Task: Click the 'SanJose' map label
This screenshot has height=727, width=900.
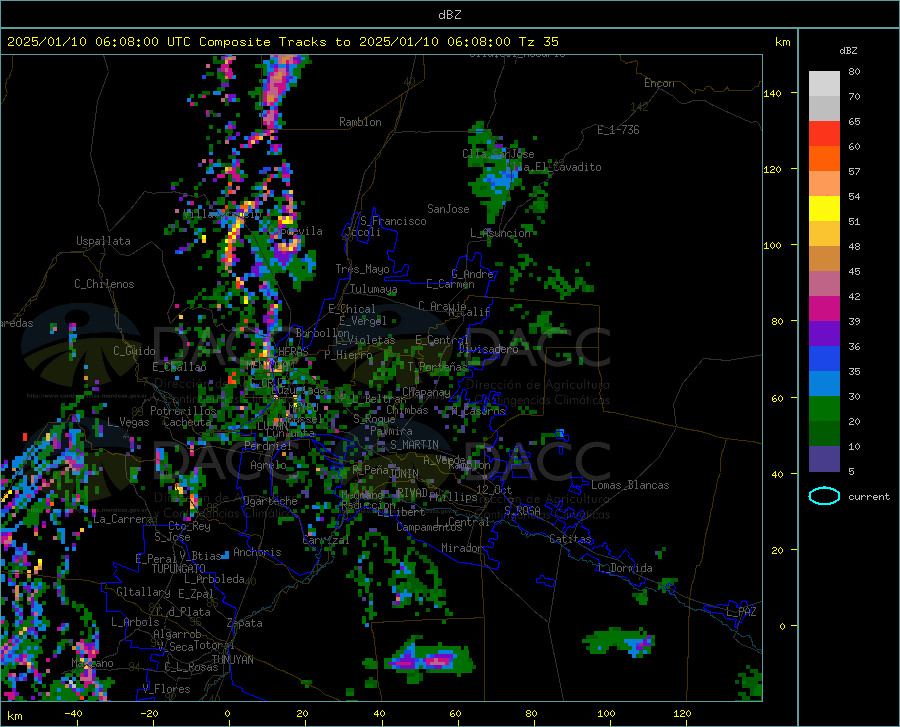Action: [x=448, y=209]
